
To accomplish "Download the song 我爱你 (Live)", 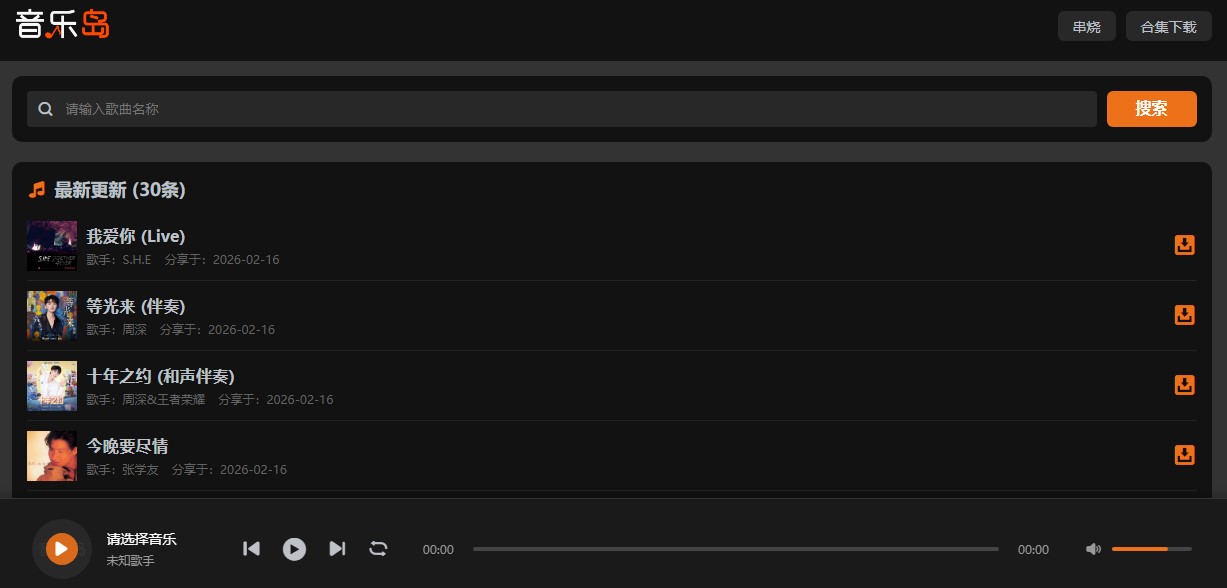I will click(x=1184, y=245).
